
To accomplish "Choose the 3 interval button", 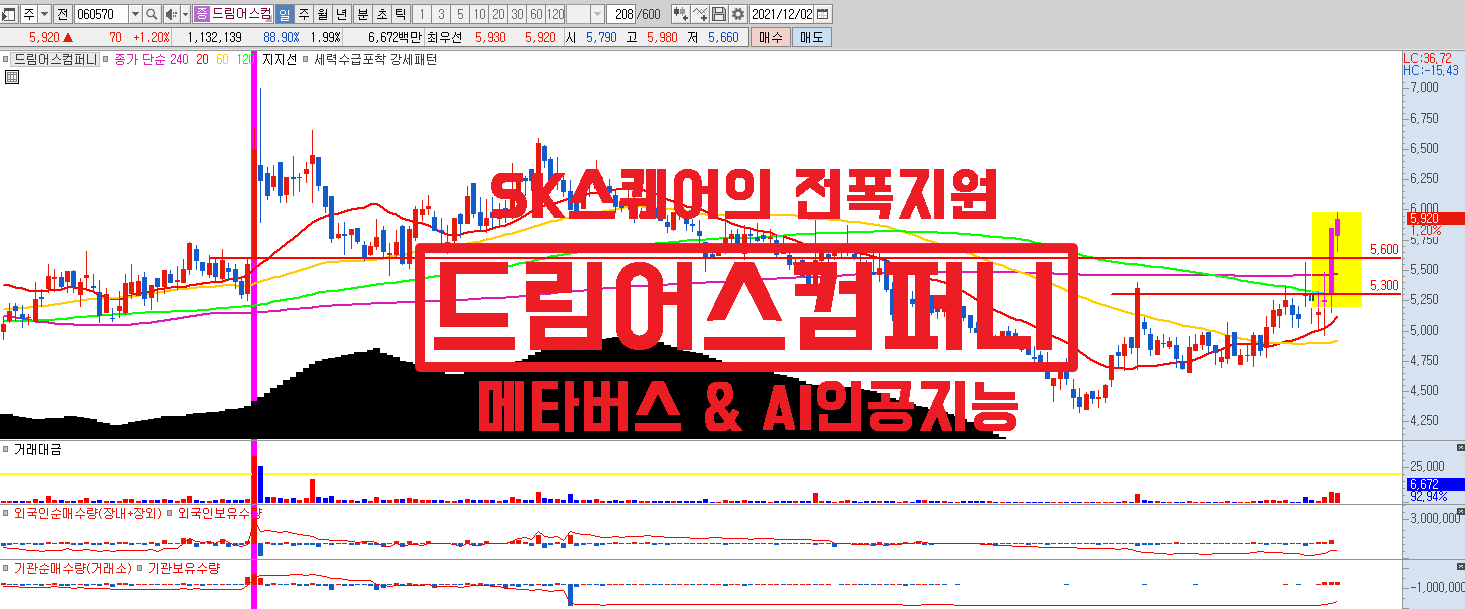I will pos(441,14).
